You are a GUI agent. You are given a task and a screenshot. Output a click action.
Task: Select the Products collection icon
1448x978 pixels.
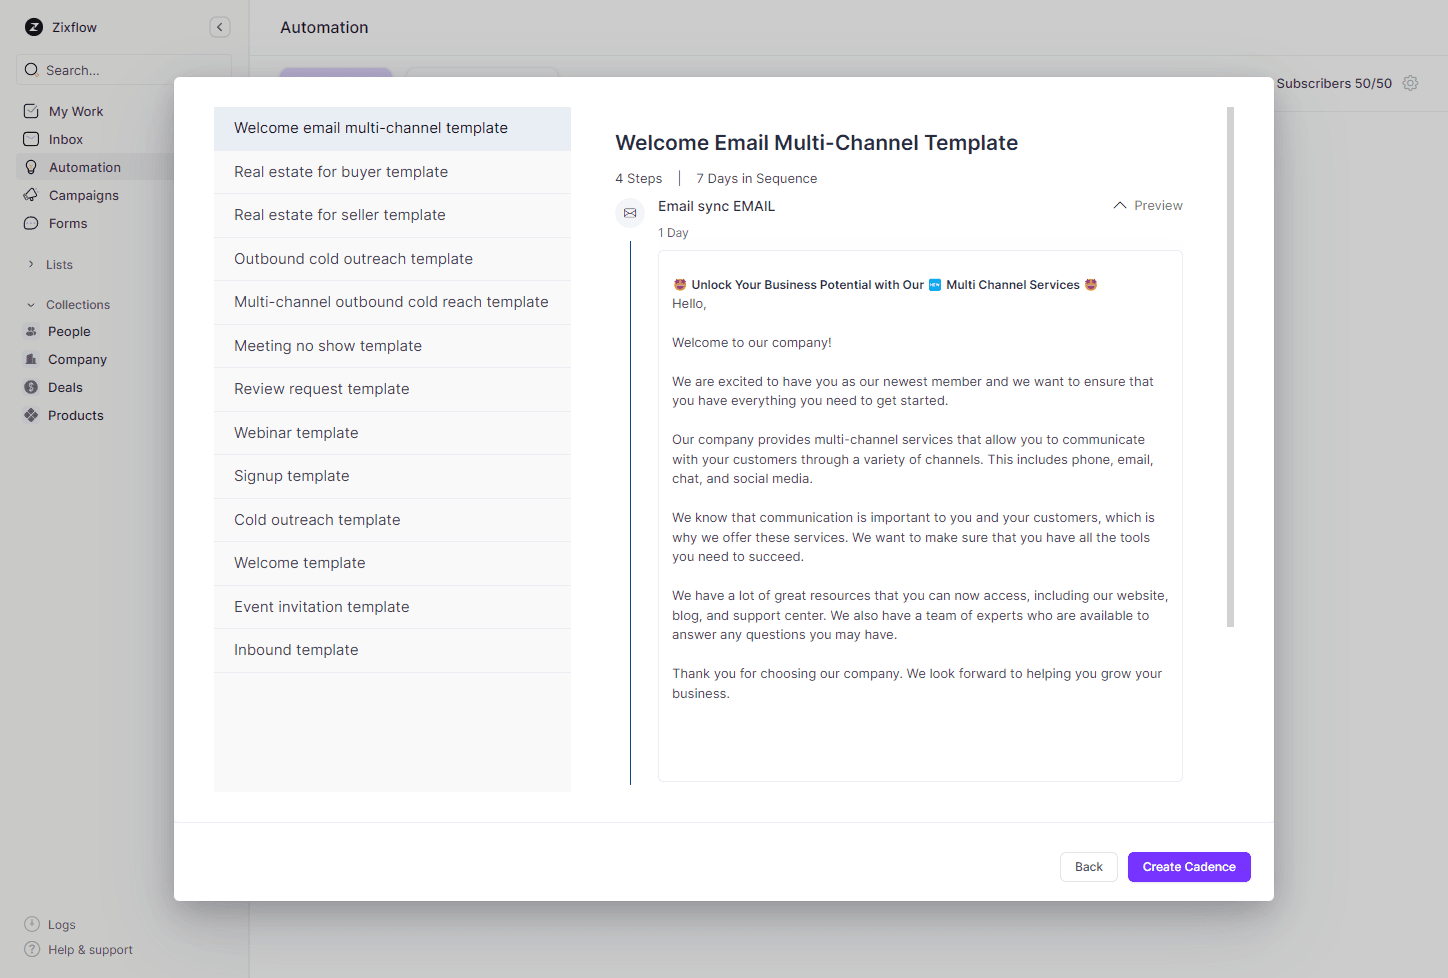(x=31, y=415)
